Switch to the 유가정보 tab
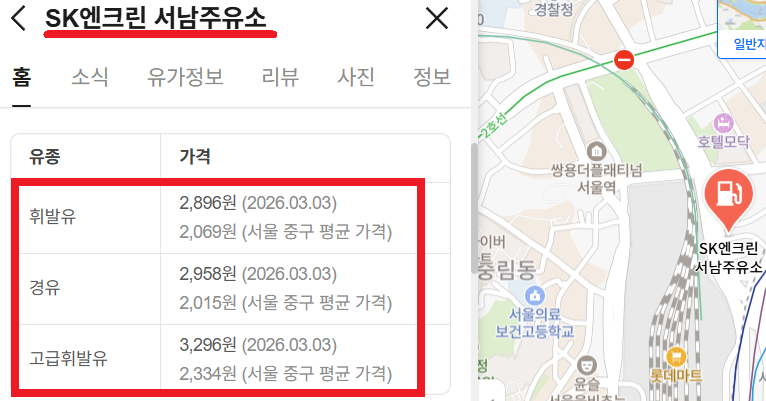Screen dimensions: 766x401 click(185, 77)
